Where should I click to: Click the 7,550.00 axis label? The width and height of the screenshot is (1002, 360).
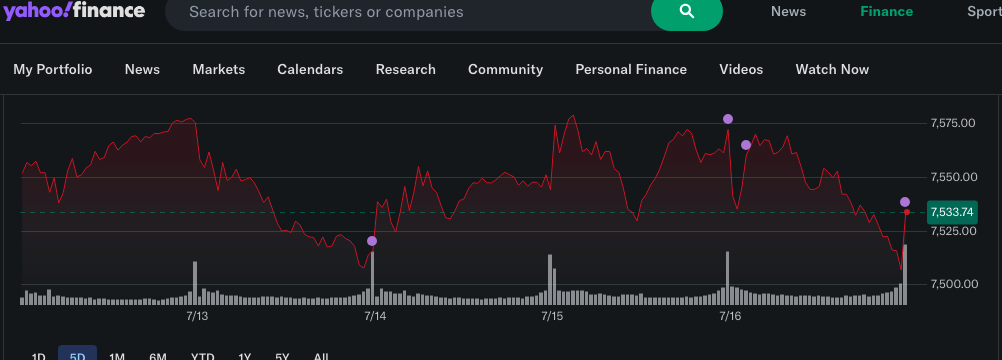[953, 176]
